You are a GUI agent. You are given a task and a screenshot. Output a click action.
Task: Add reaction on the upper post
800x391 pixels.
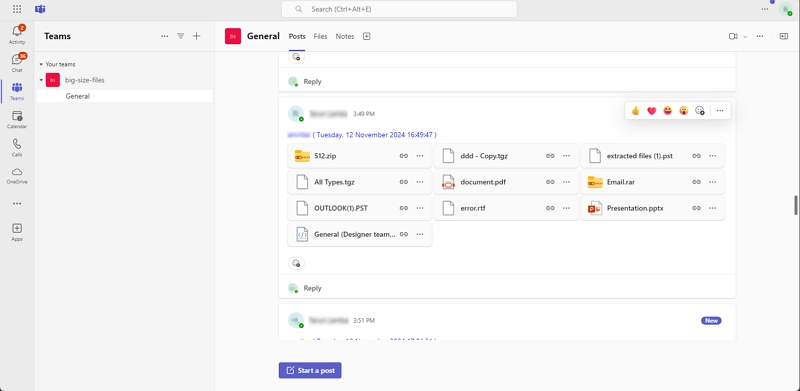pos(296,57)
